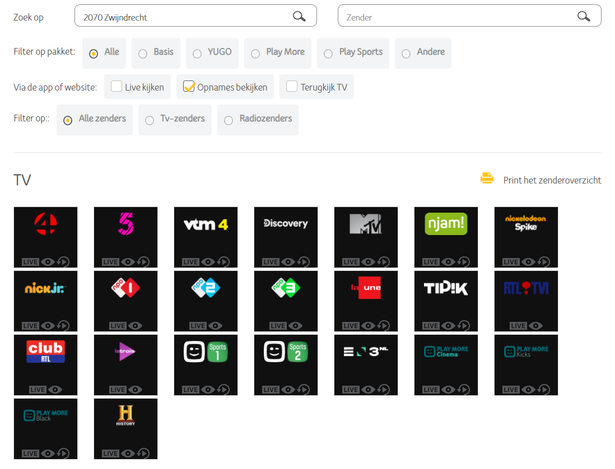Viewport: 615px width, 469px height.
Task: Tick the Terugkijk TV checkbox
Action: pyautogui.click(x=292, y=87)
